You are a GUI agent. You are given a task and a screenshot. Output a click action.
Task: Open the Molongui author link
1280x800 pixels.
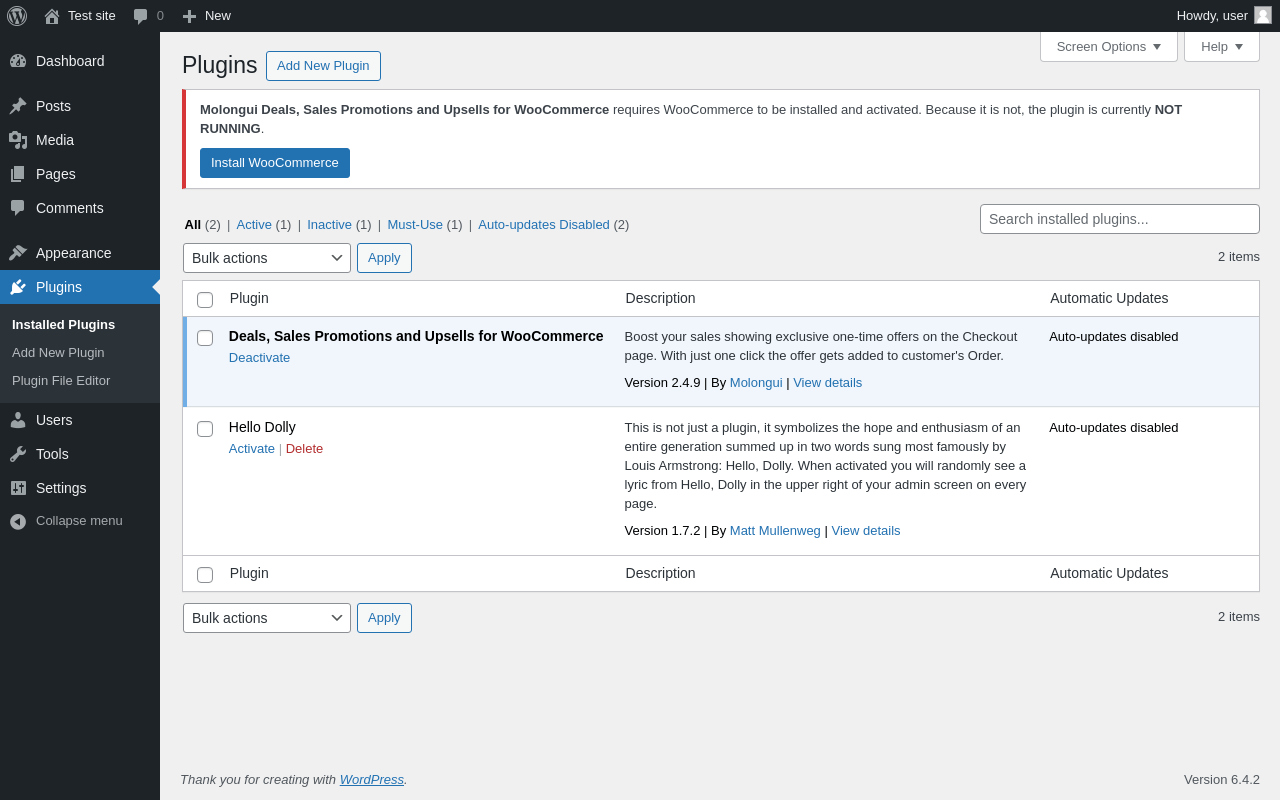tap(756, 383)
